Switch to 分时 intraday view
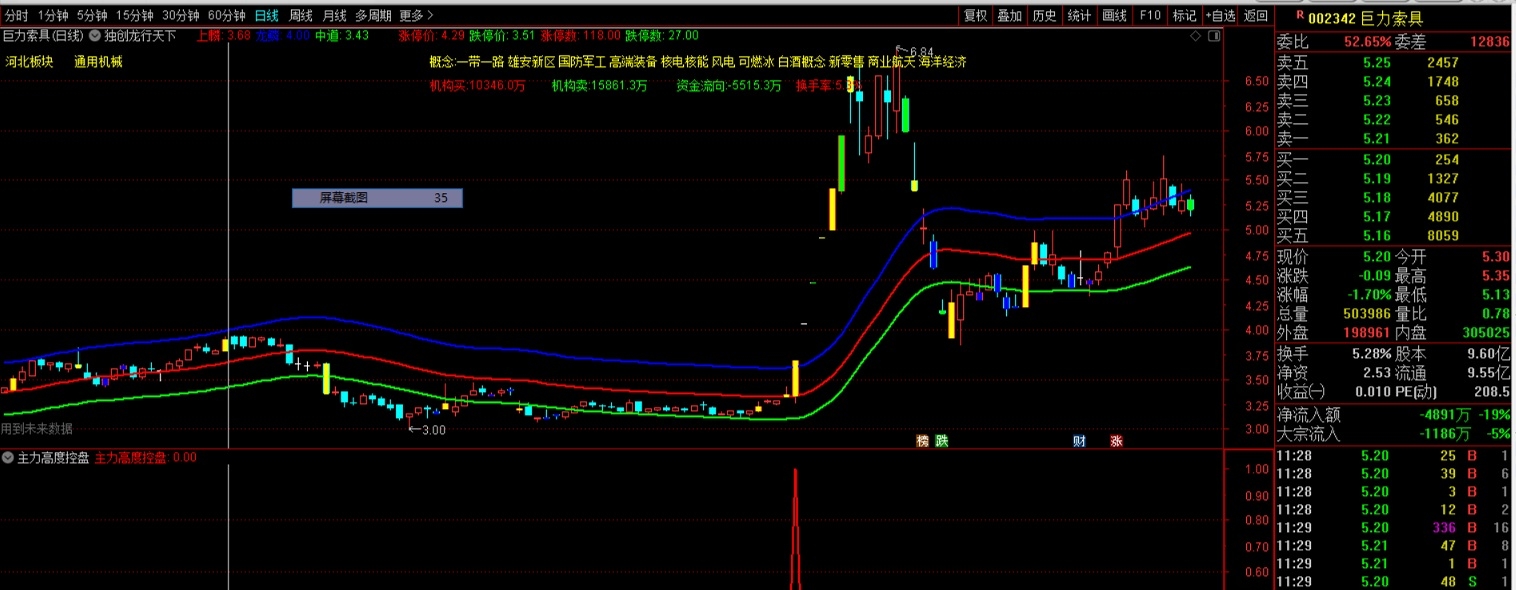The height and width of the screenshot is (590, 1516). (17, 16)
